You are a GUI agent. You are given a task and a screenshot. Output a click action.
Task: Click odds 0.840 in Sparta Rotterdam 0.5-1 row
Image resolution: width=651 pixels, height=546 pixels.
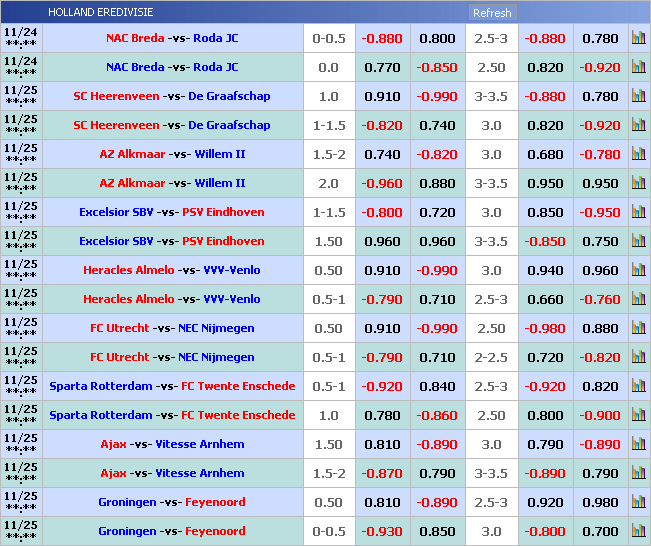(437, 386)
